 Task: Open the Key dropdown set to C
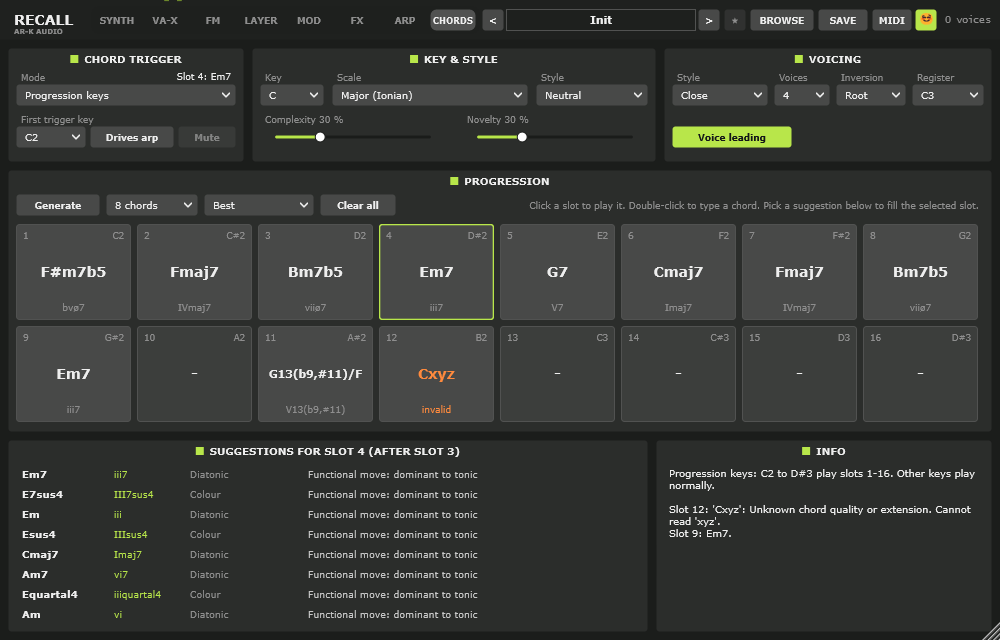(x=292, y=96)
